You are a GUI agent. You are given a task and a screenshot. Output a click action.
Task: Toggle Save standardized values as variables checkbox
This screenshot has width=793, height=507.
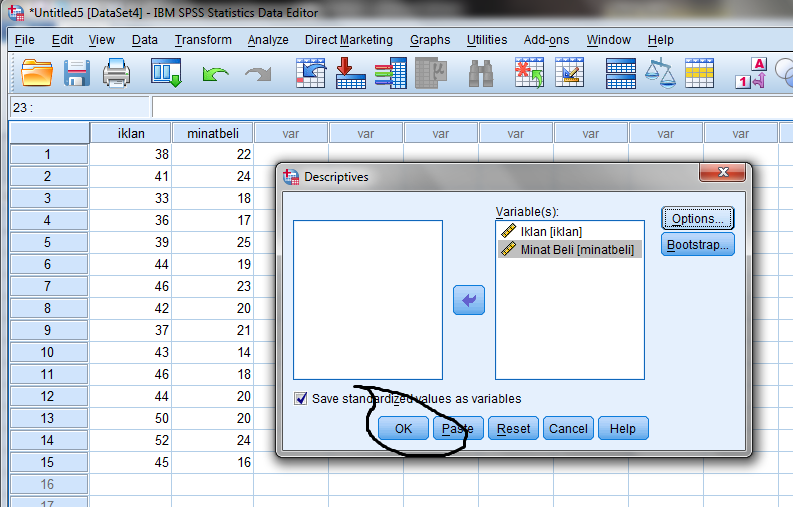point(301,399)
